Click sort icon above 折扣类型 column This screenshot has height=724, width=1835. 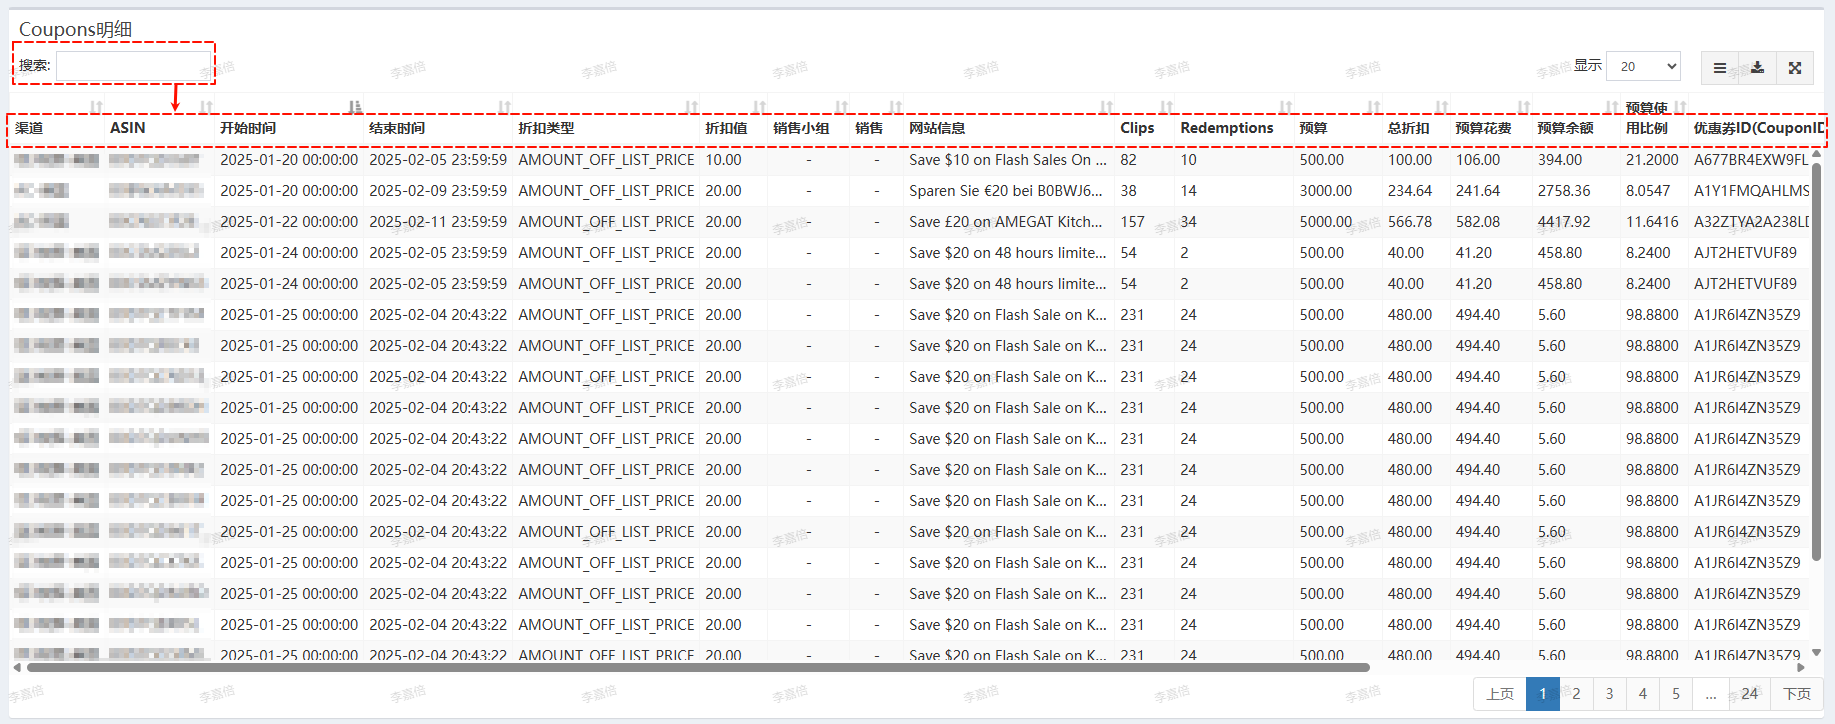(x=691, y=107)
